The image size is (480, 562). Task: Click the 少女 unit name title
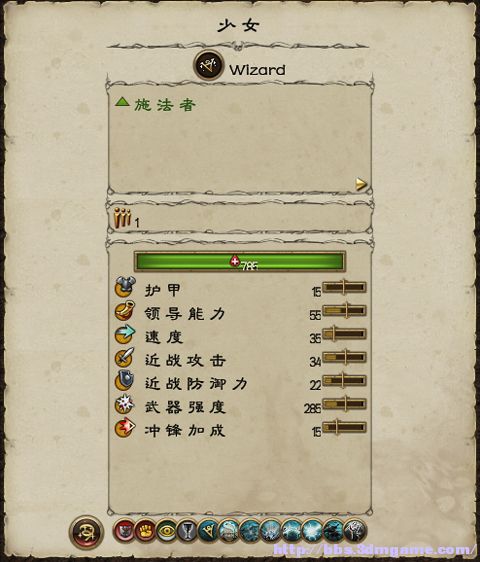(x=239, y=26)
